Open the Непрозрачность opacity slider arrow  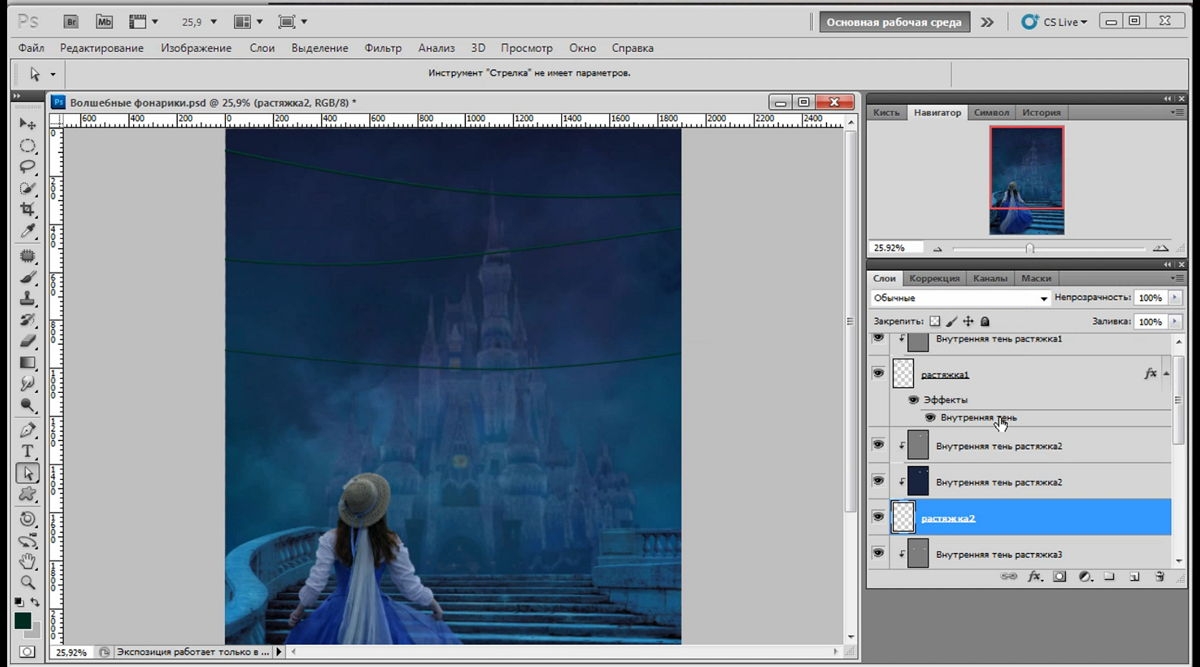(x=1174, y=298)
